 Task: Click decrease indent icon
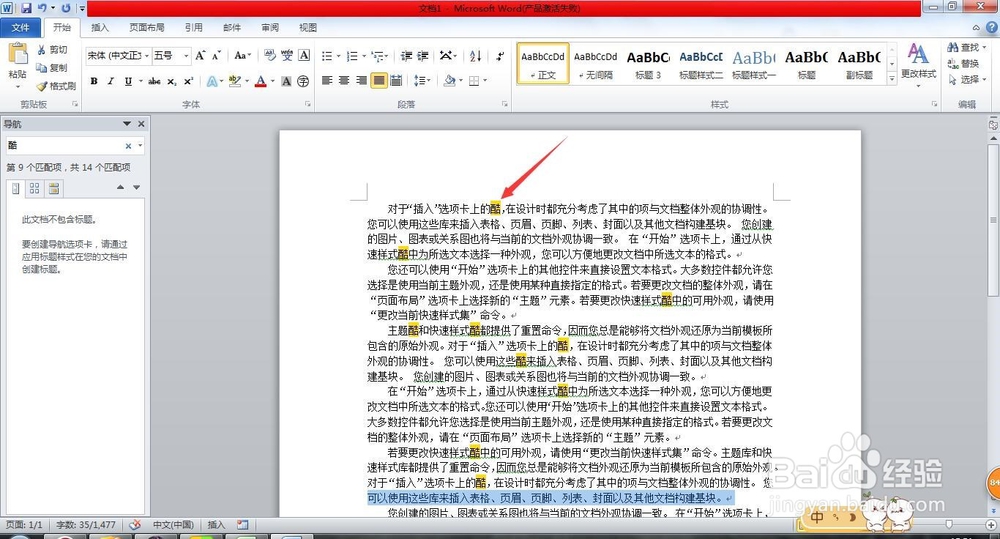(406, 55)
